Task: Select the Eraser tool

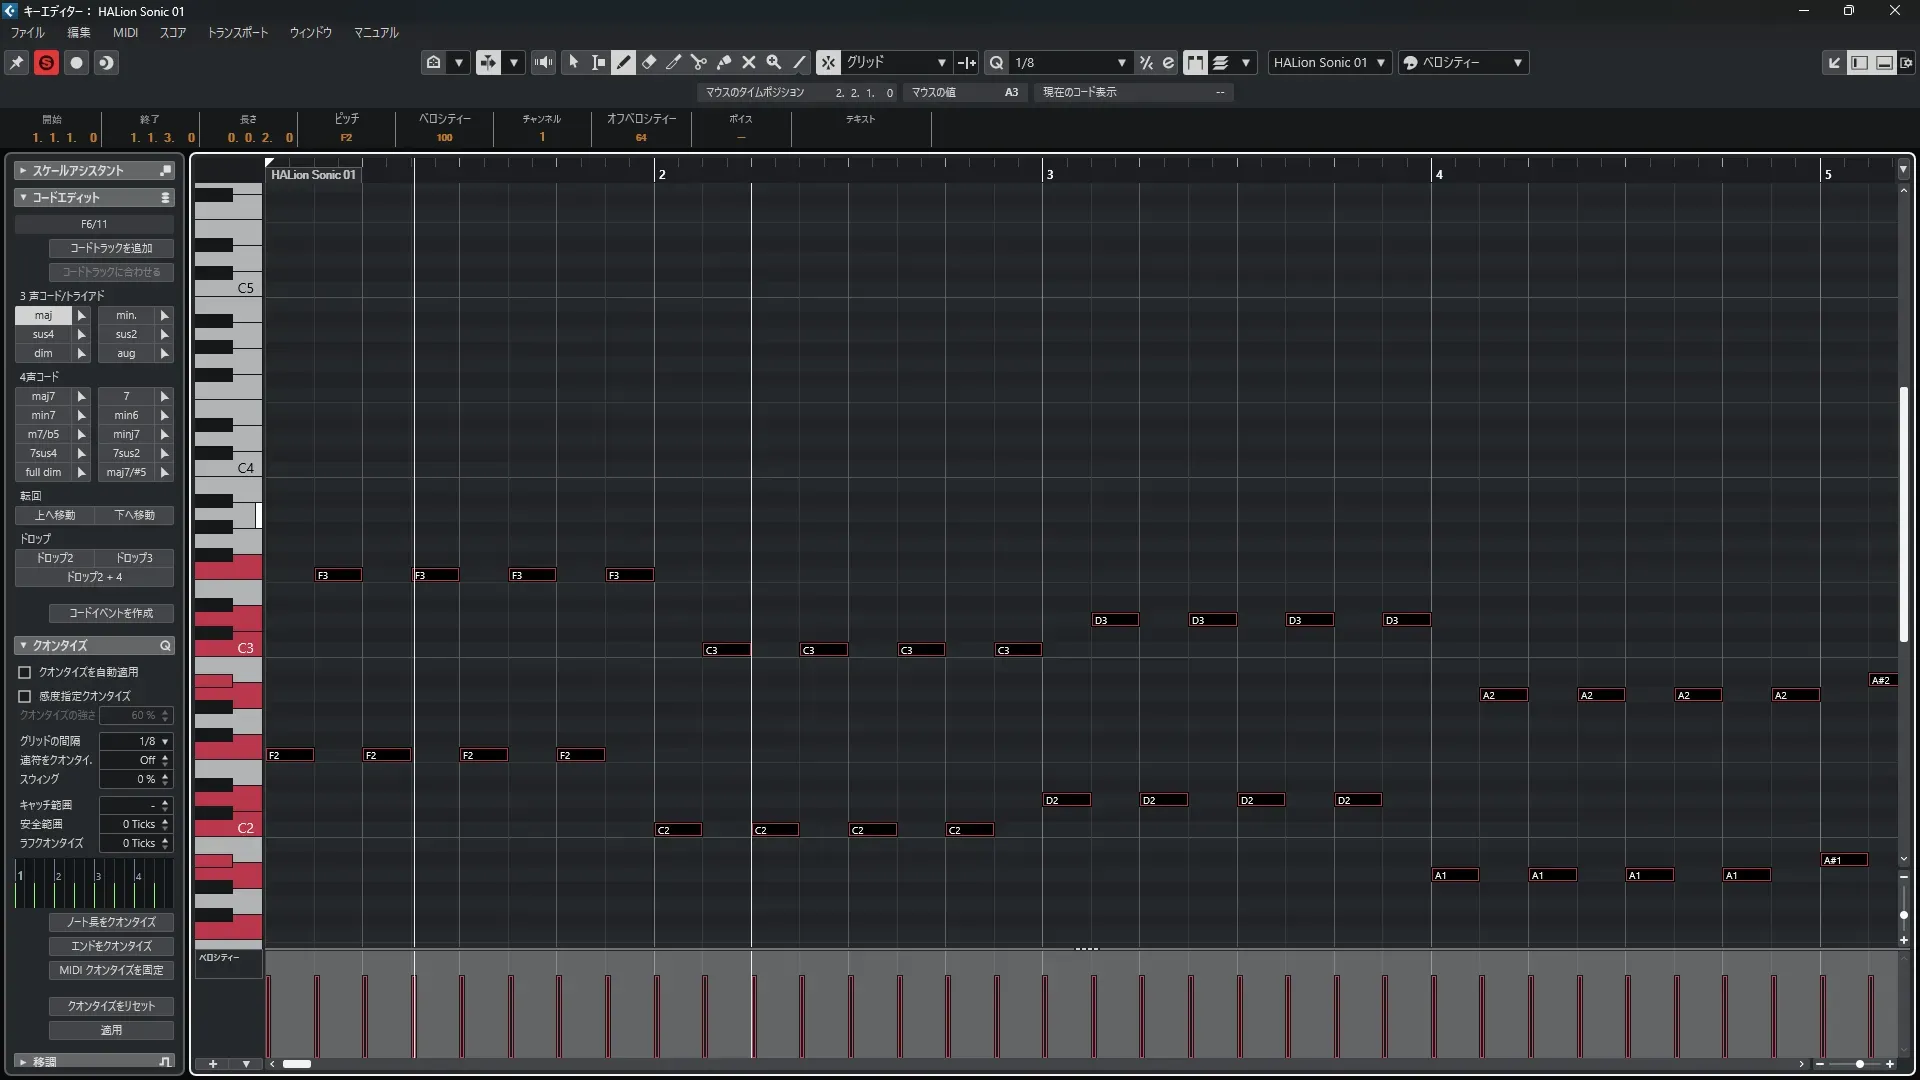Action: point(649,62)
